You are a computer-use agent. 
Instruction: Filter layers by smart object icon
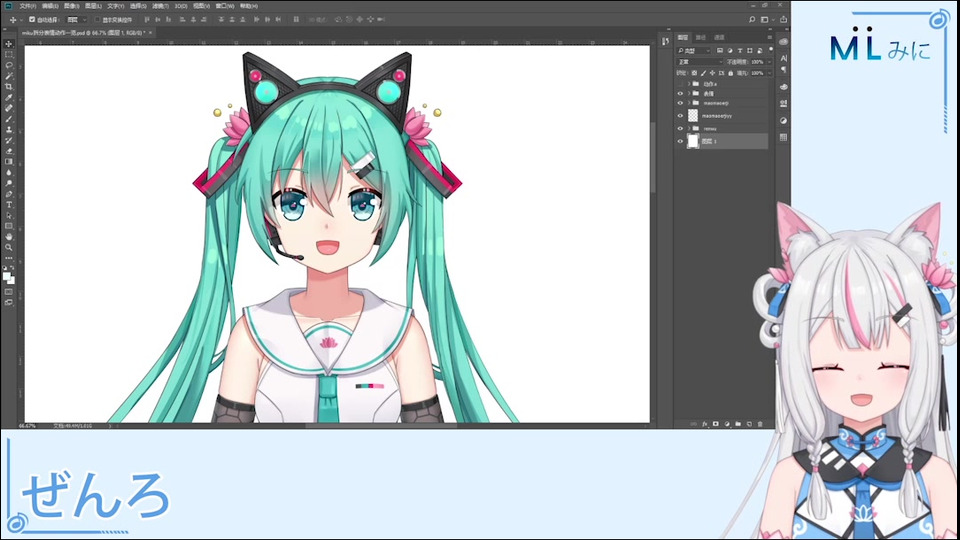pos(760,50)
